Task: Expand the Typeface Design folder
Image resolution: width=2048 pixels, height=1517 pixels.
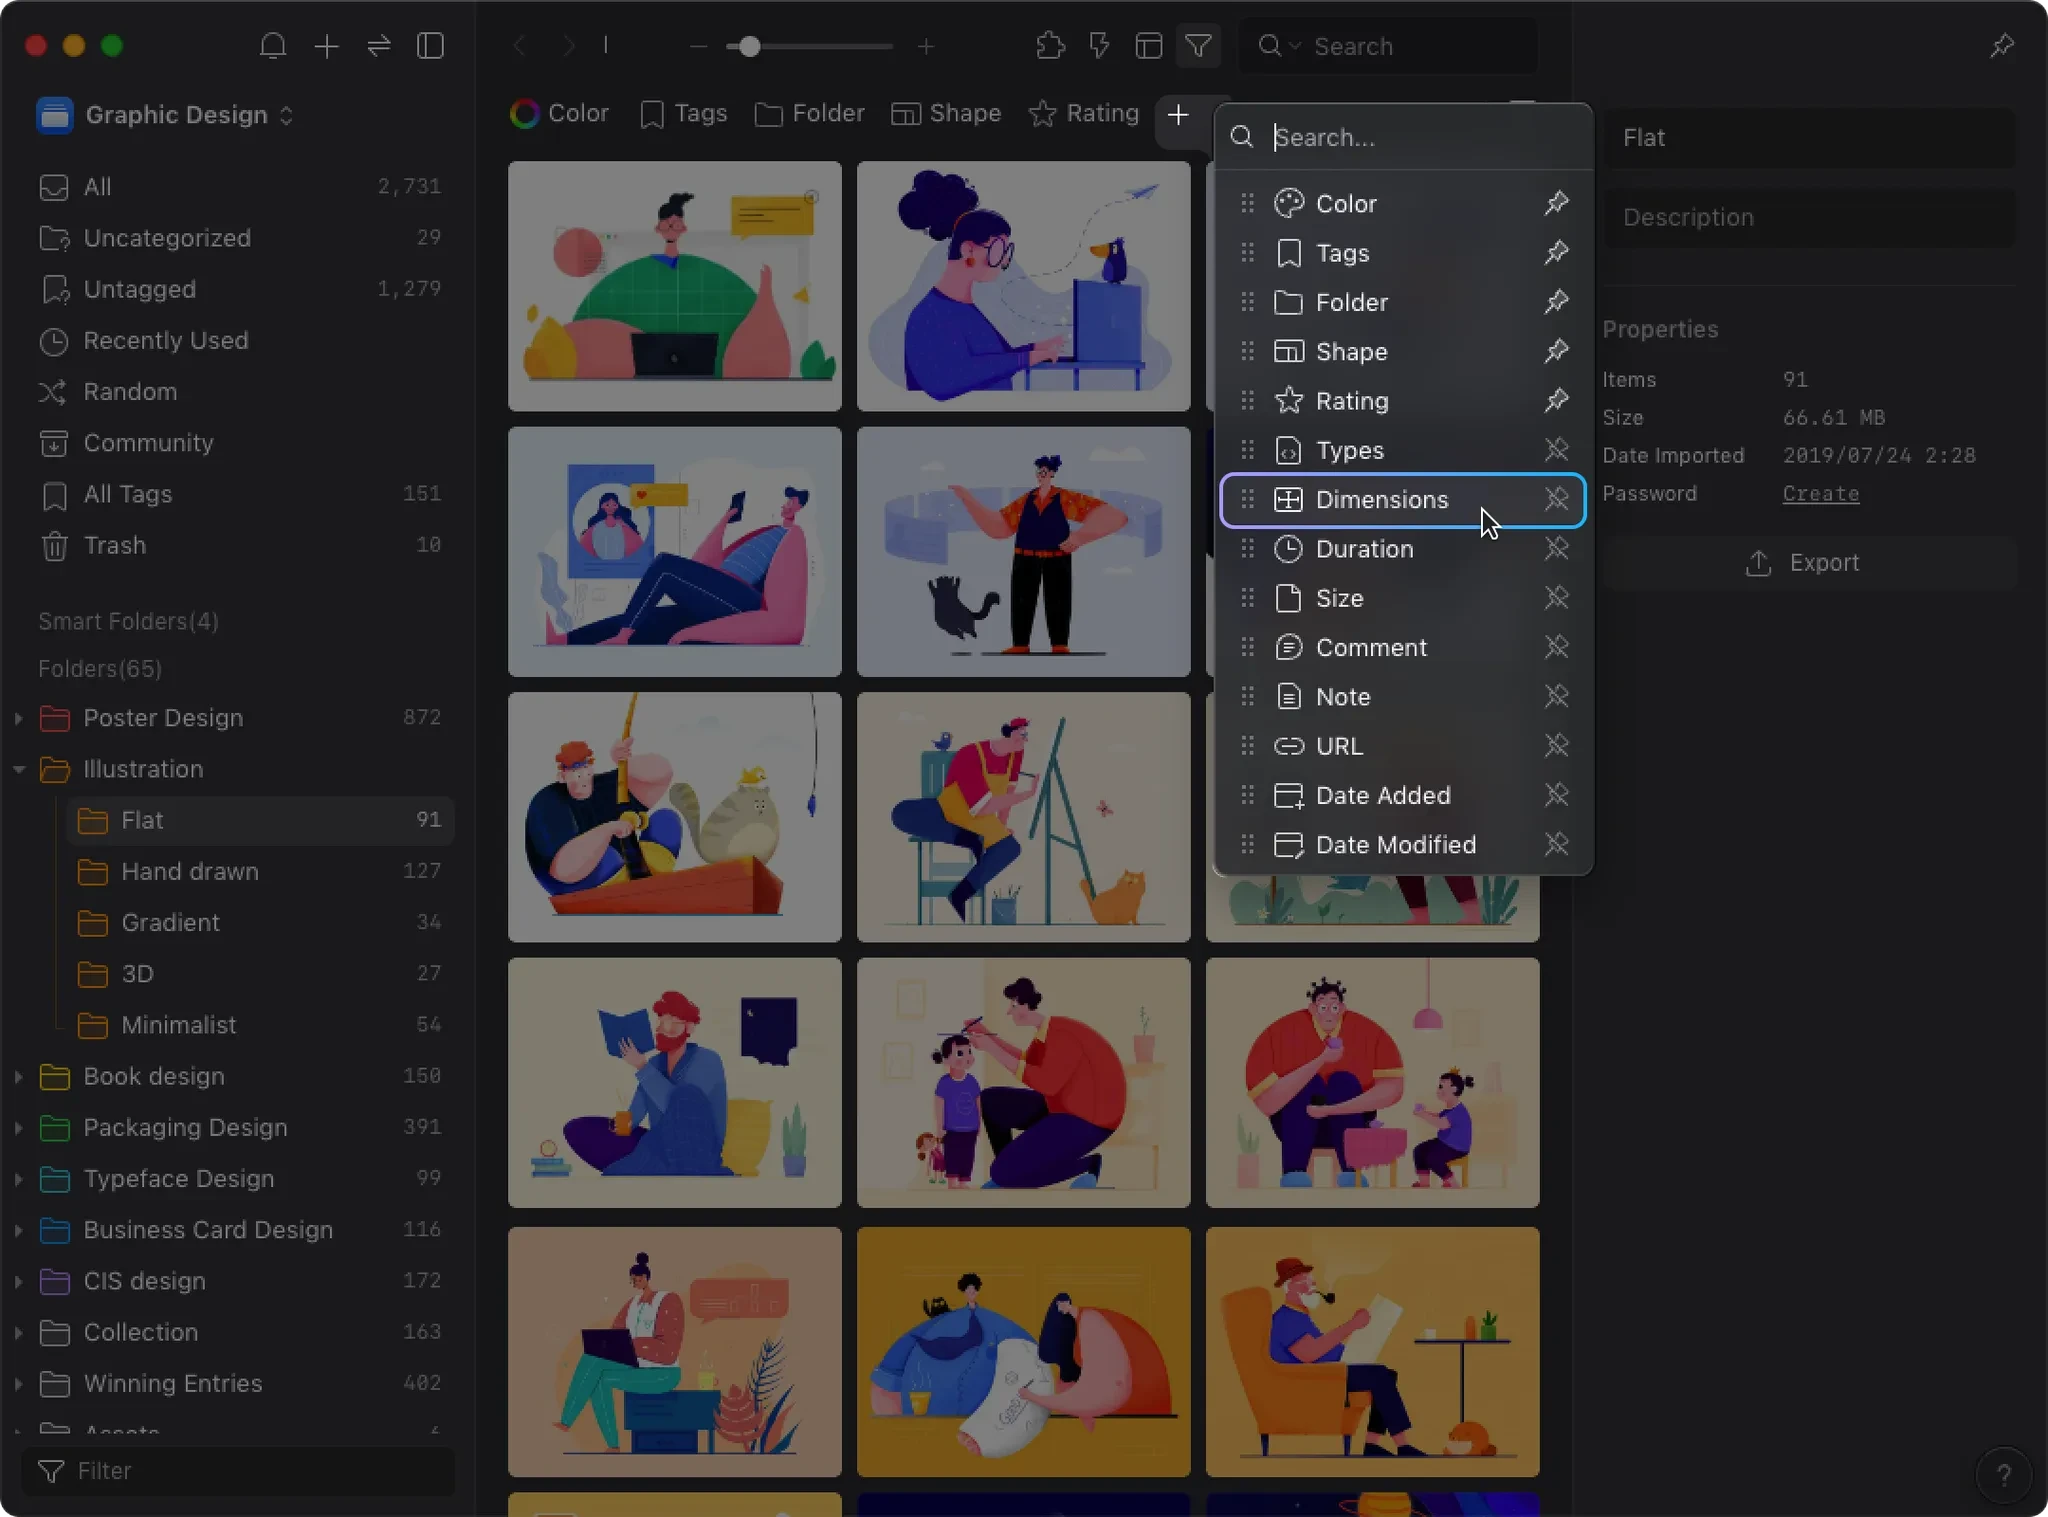Action: point(18,1179)
